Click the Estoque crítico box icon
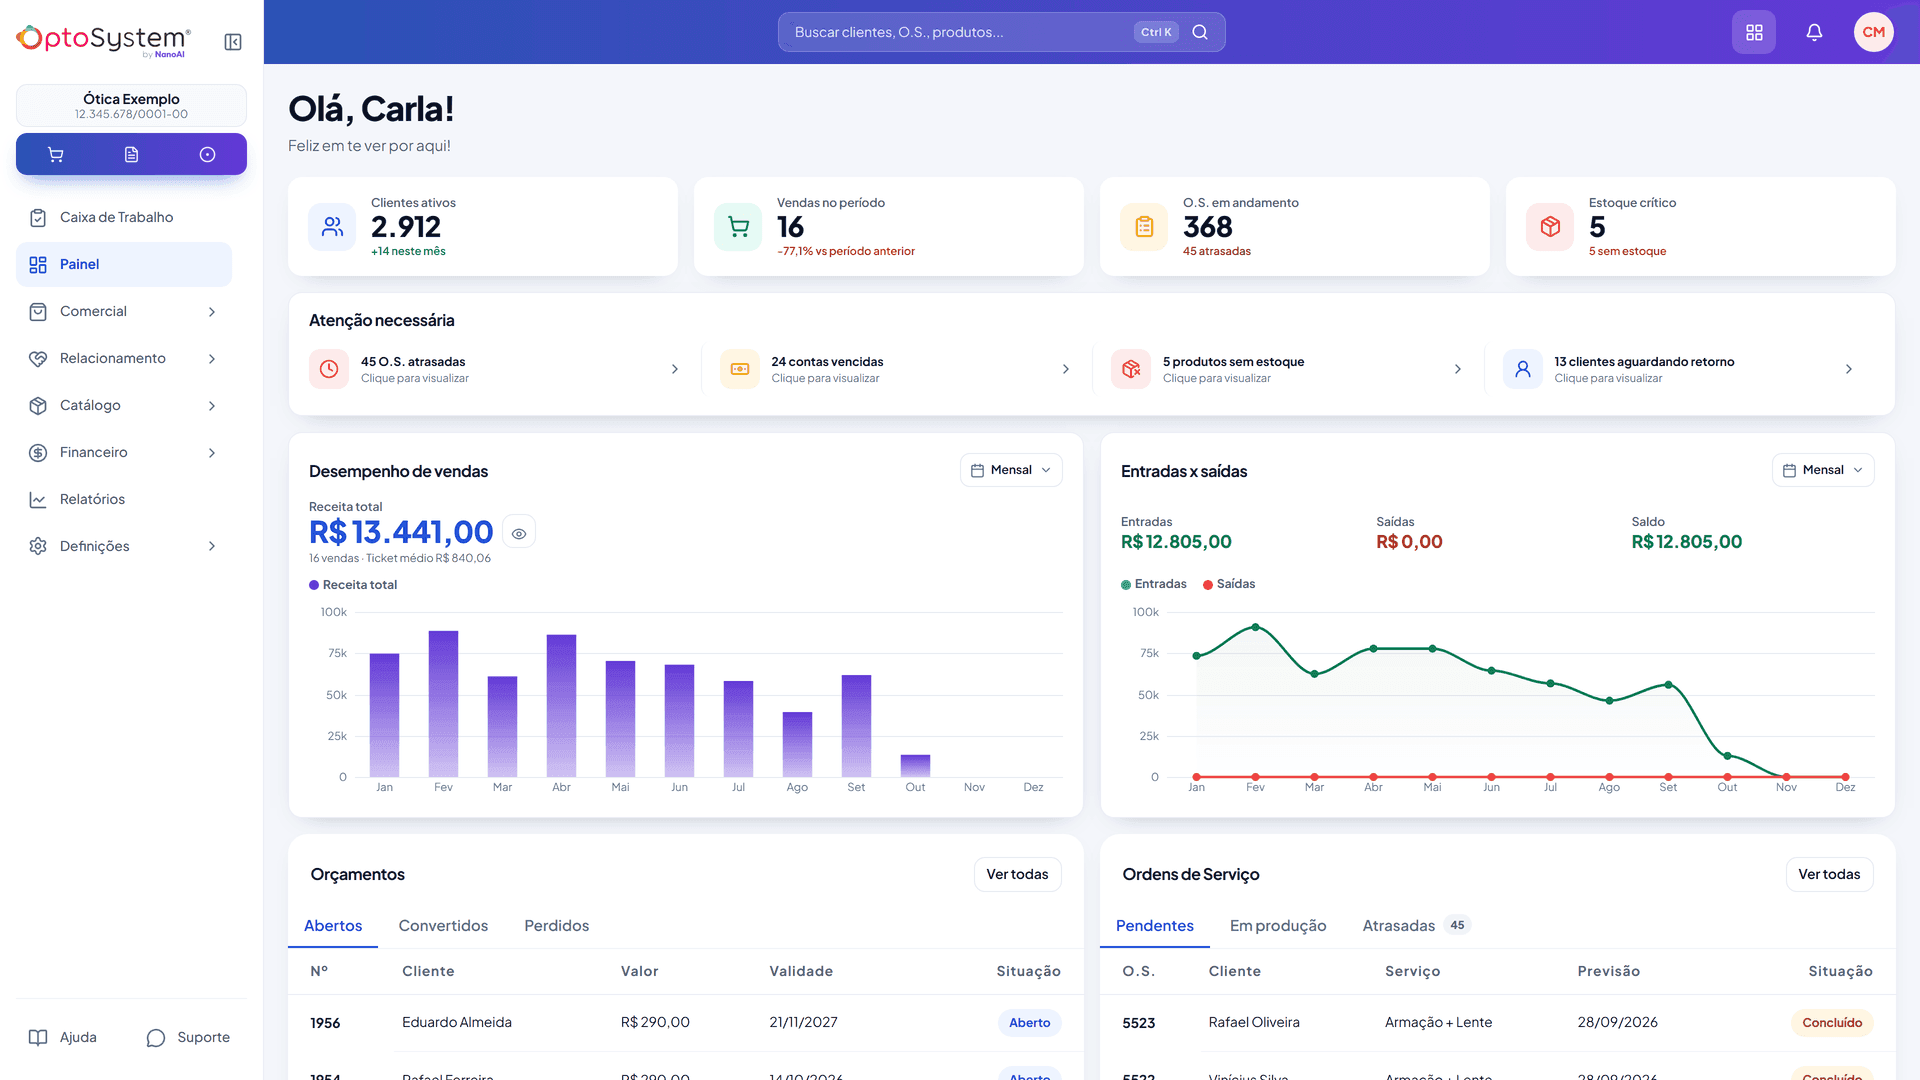 point(1551,227)
